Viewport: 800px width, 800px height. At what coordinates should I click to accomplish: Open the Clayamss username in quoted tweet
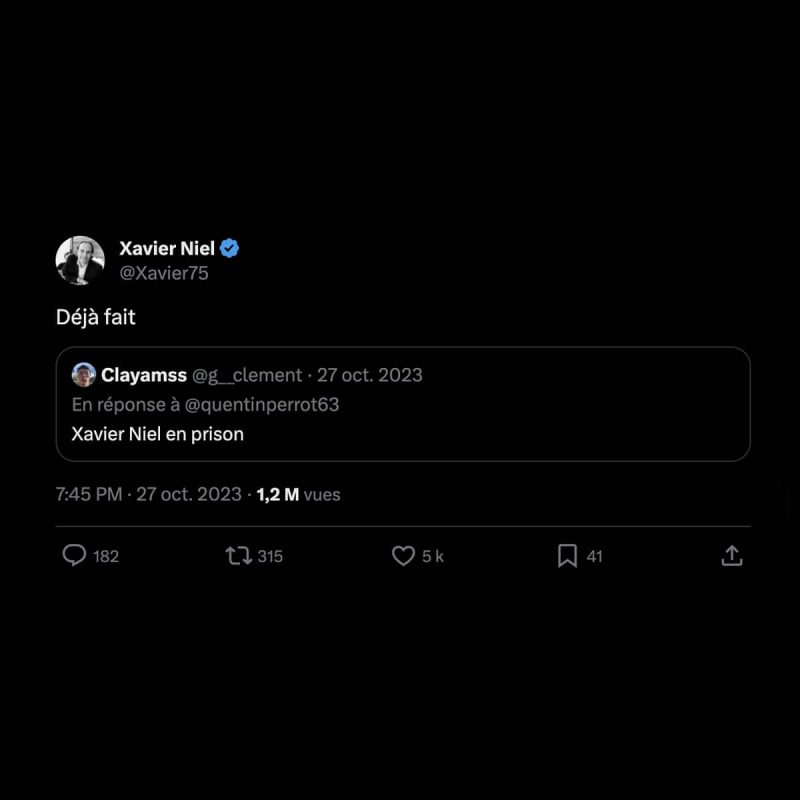tap(143, 375)
